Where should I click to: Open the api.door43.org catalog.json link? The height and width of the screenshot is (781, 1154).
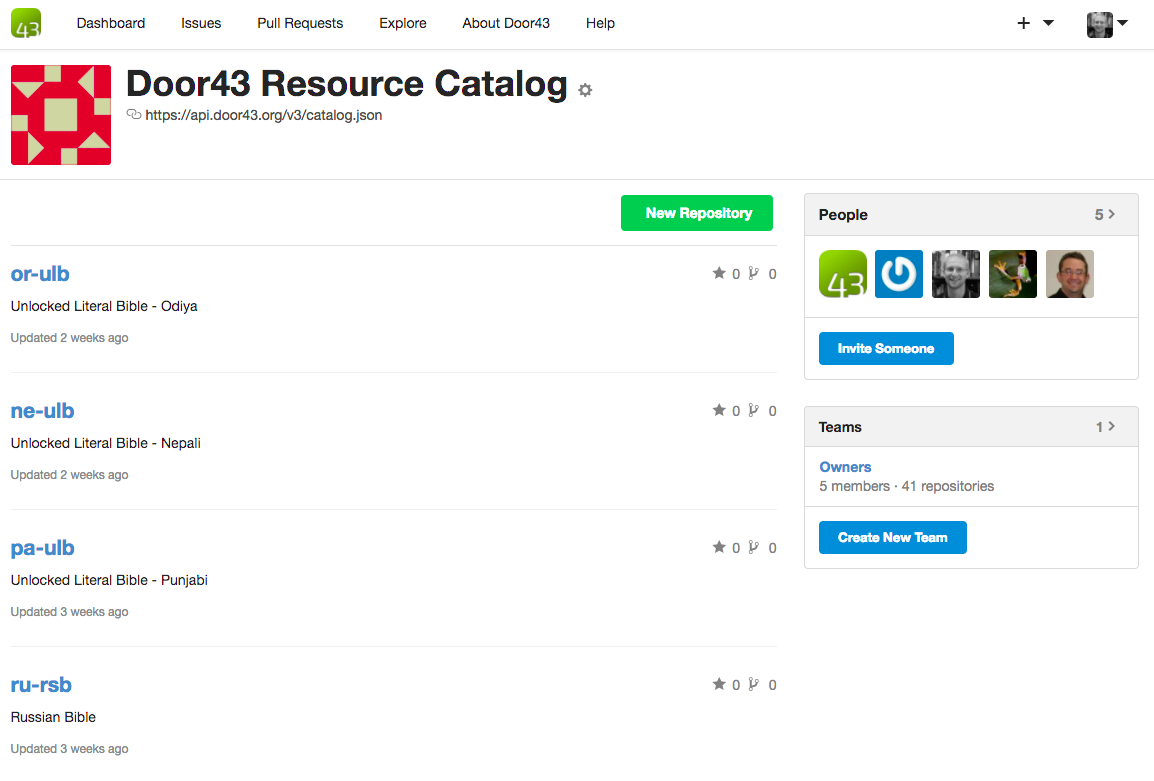coord(263,115)
